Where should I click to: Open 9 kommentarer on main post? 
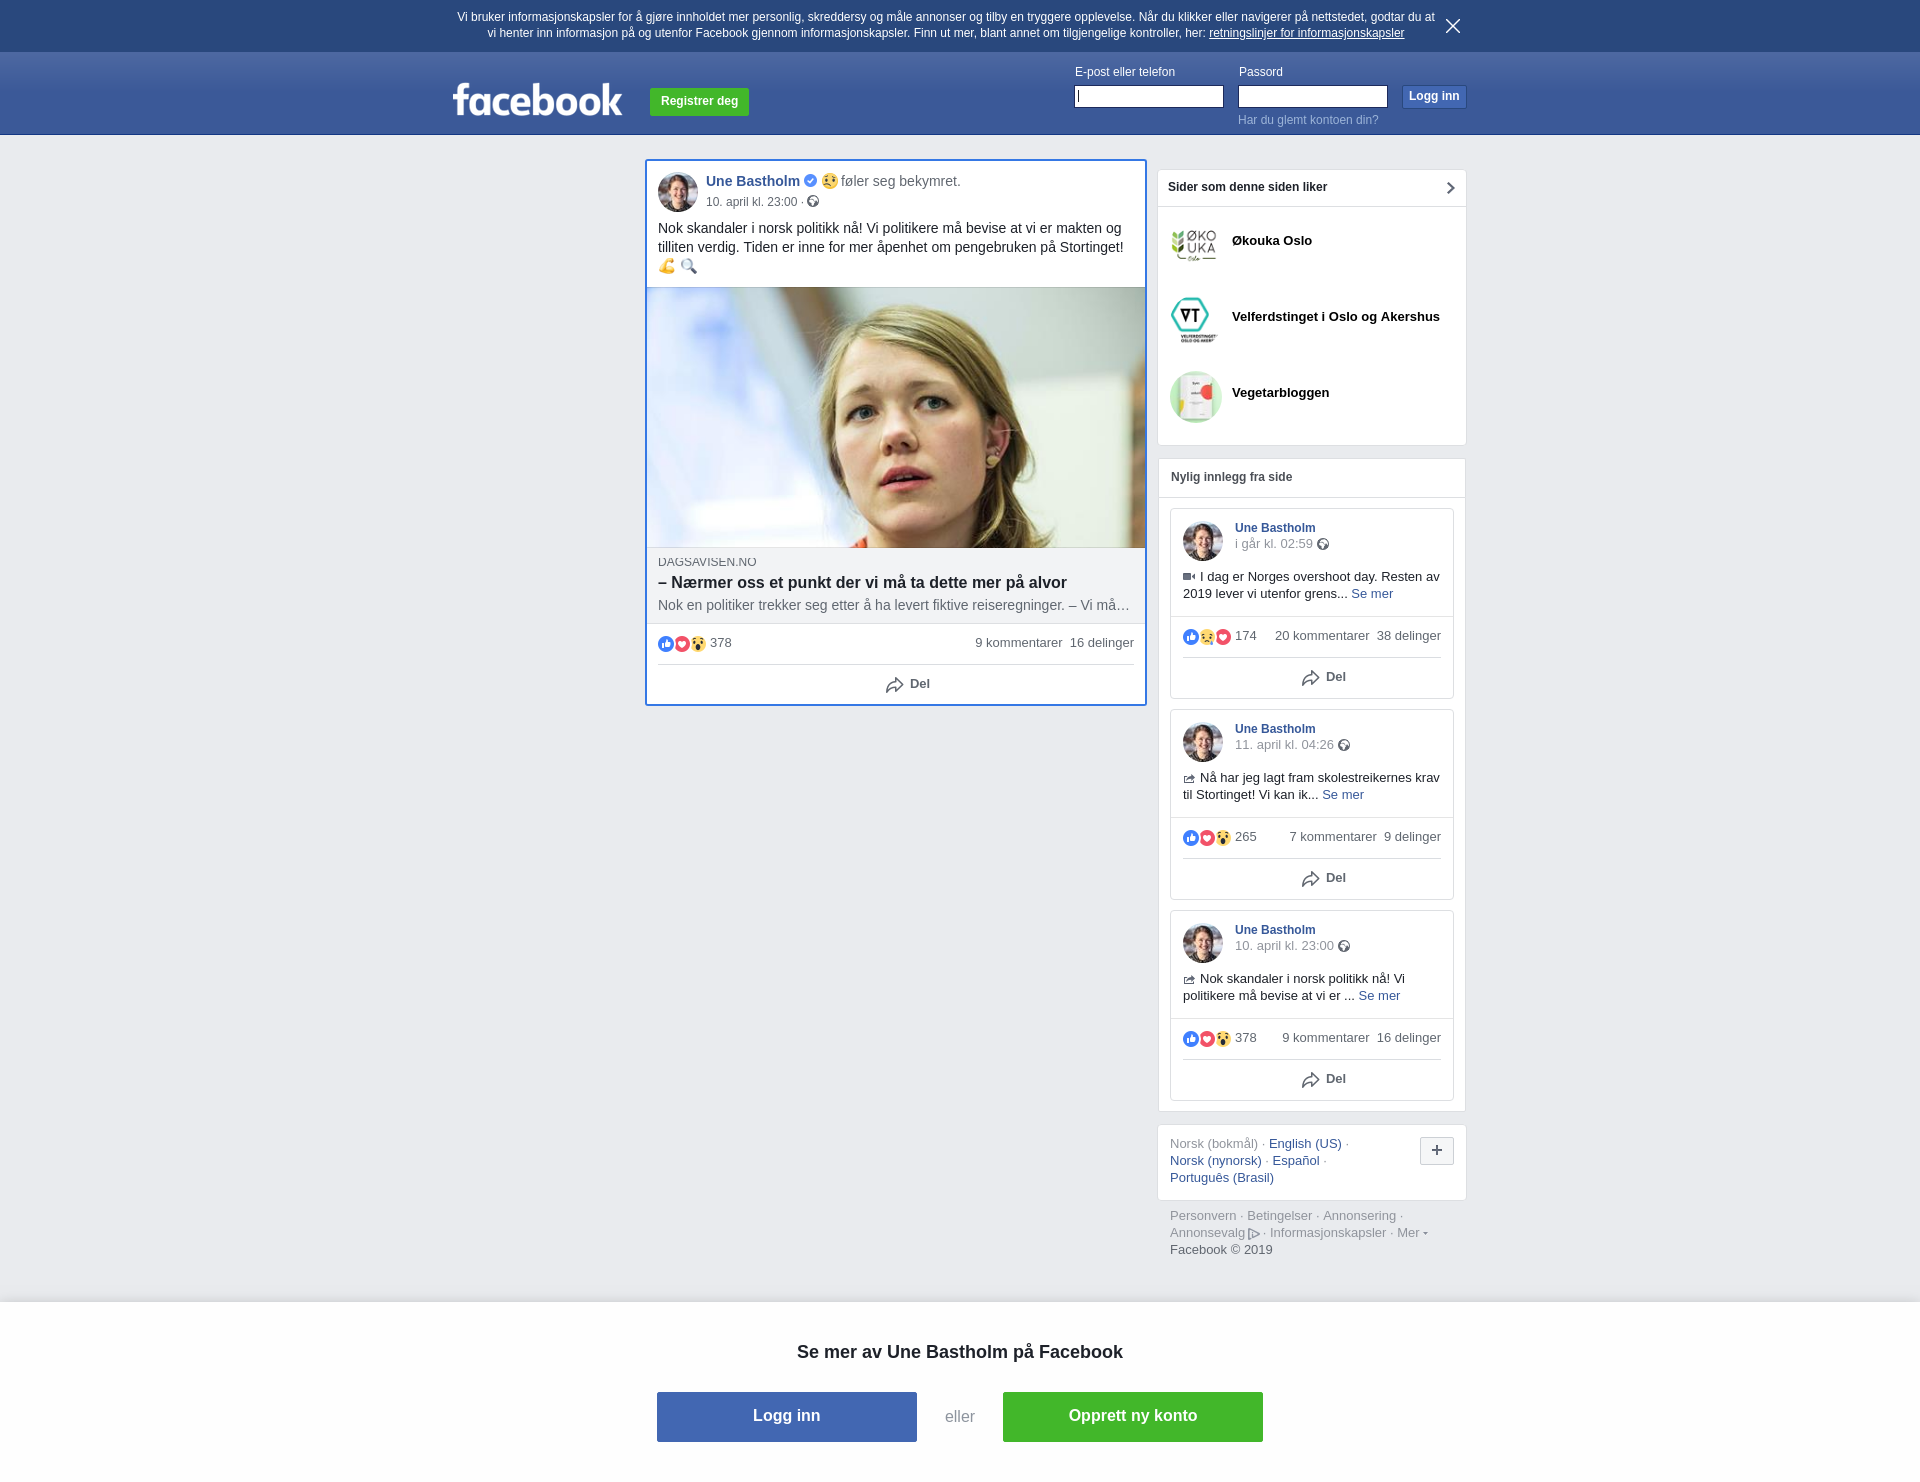[x=1019, y=643]
